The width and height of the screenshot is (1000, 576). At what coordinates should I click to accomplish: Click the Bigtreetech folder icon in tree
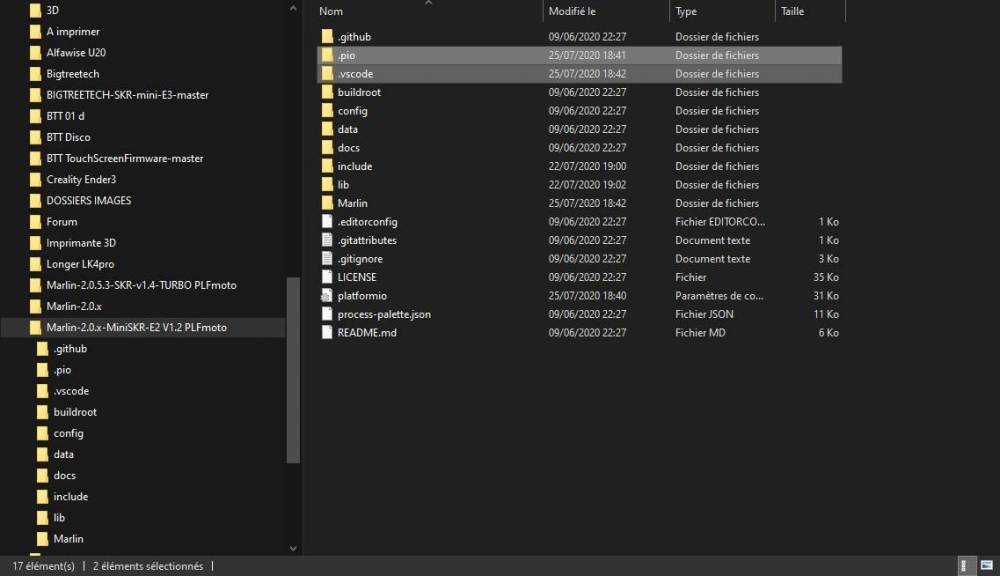coord(36,73)
